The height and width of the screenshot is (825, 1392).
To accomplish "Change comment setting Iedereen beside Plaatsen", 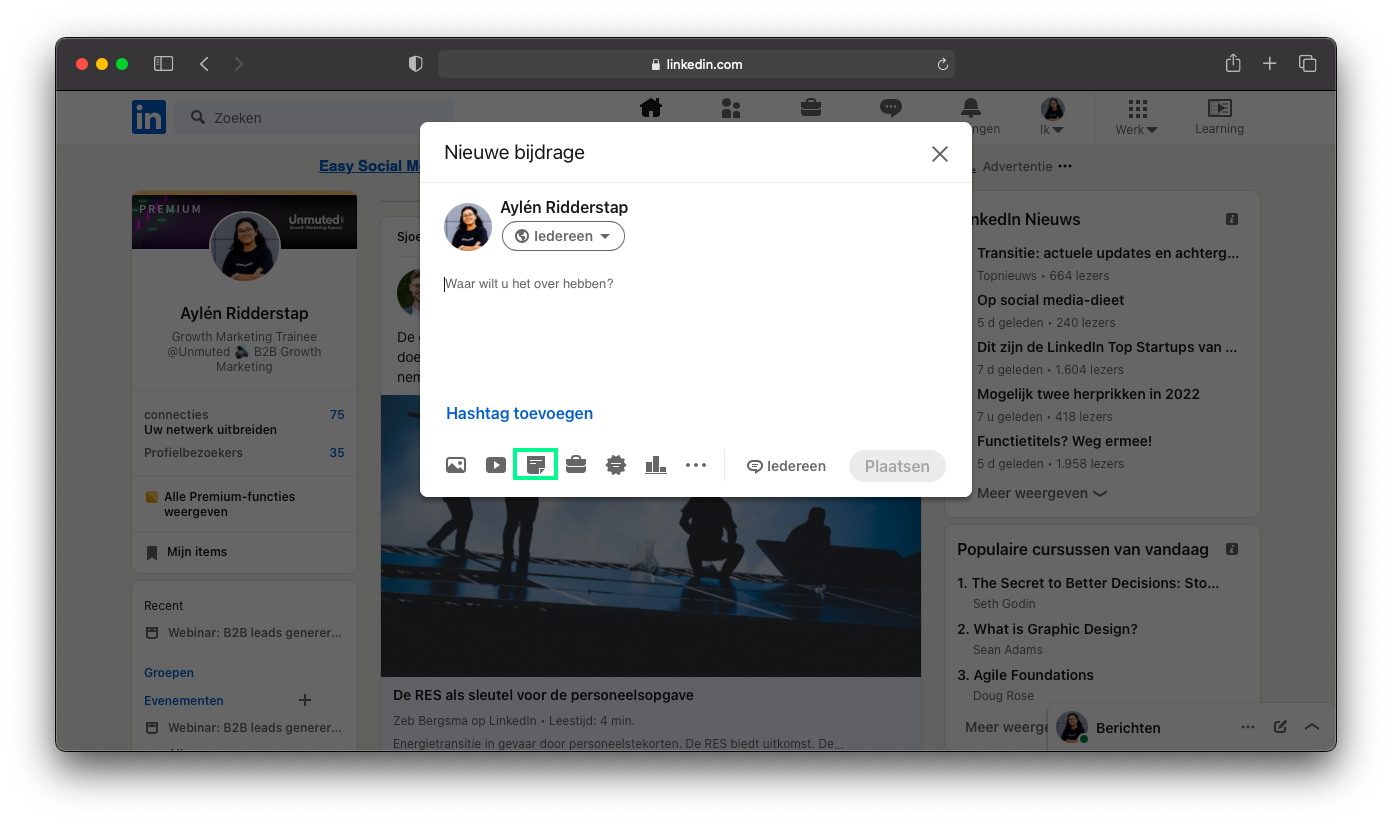I will tap(786, 466).
